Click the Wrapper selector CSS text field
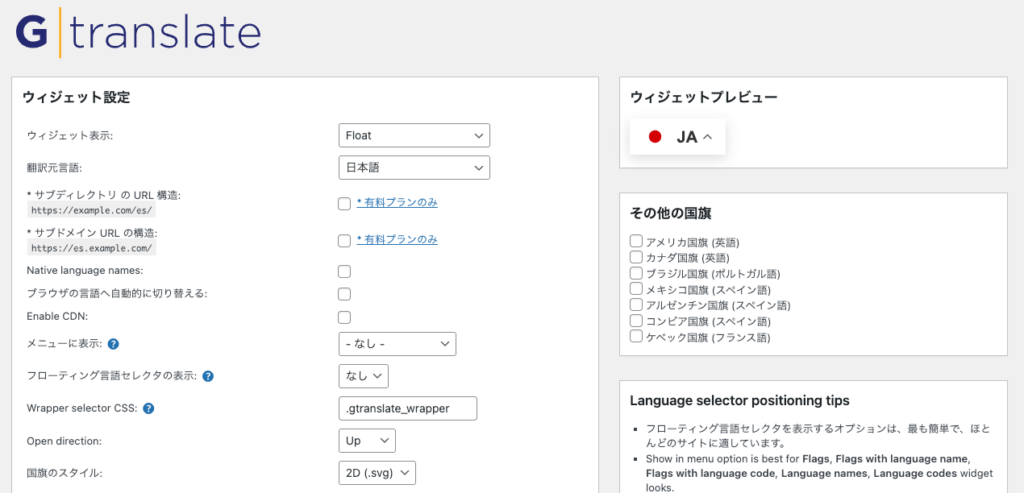 [x=408, y=408]
